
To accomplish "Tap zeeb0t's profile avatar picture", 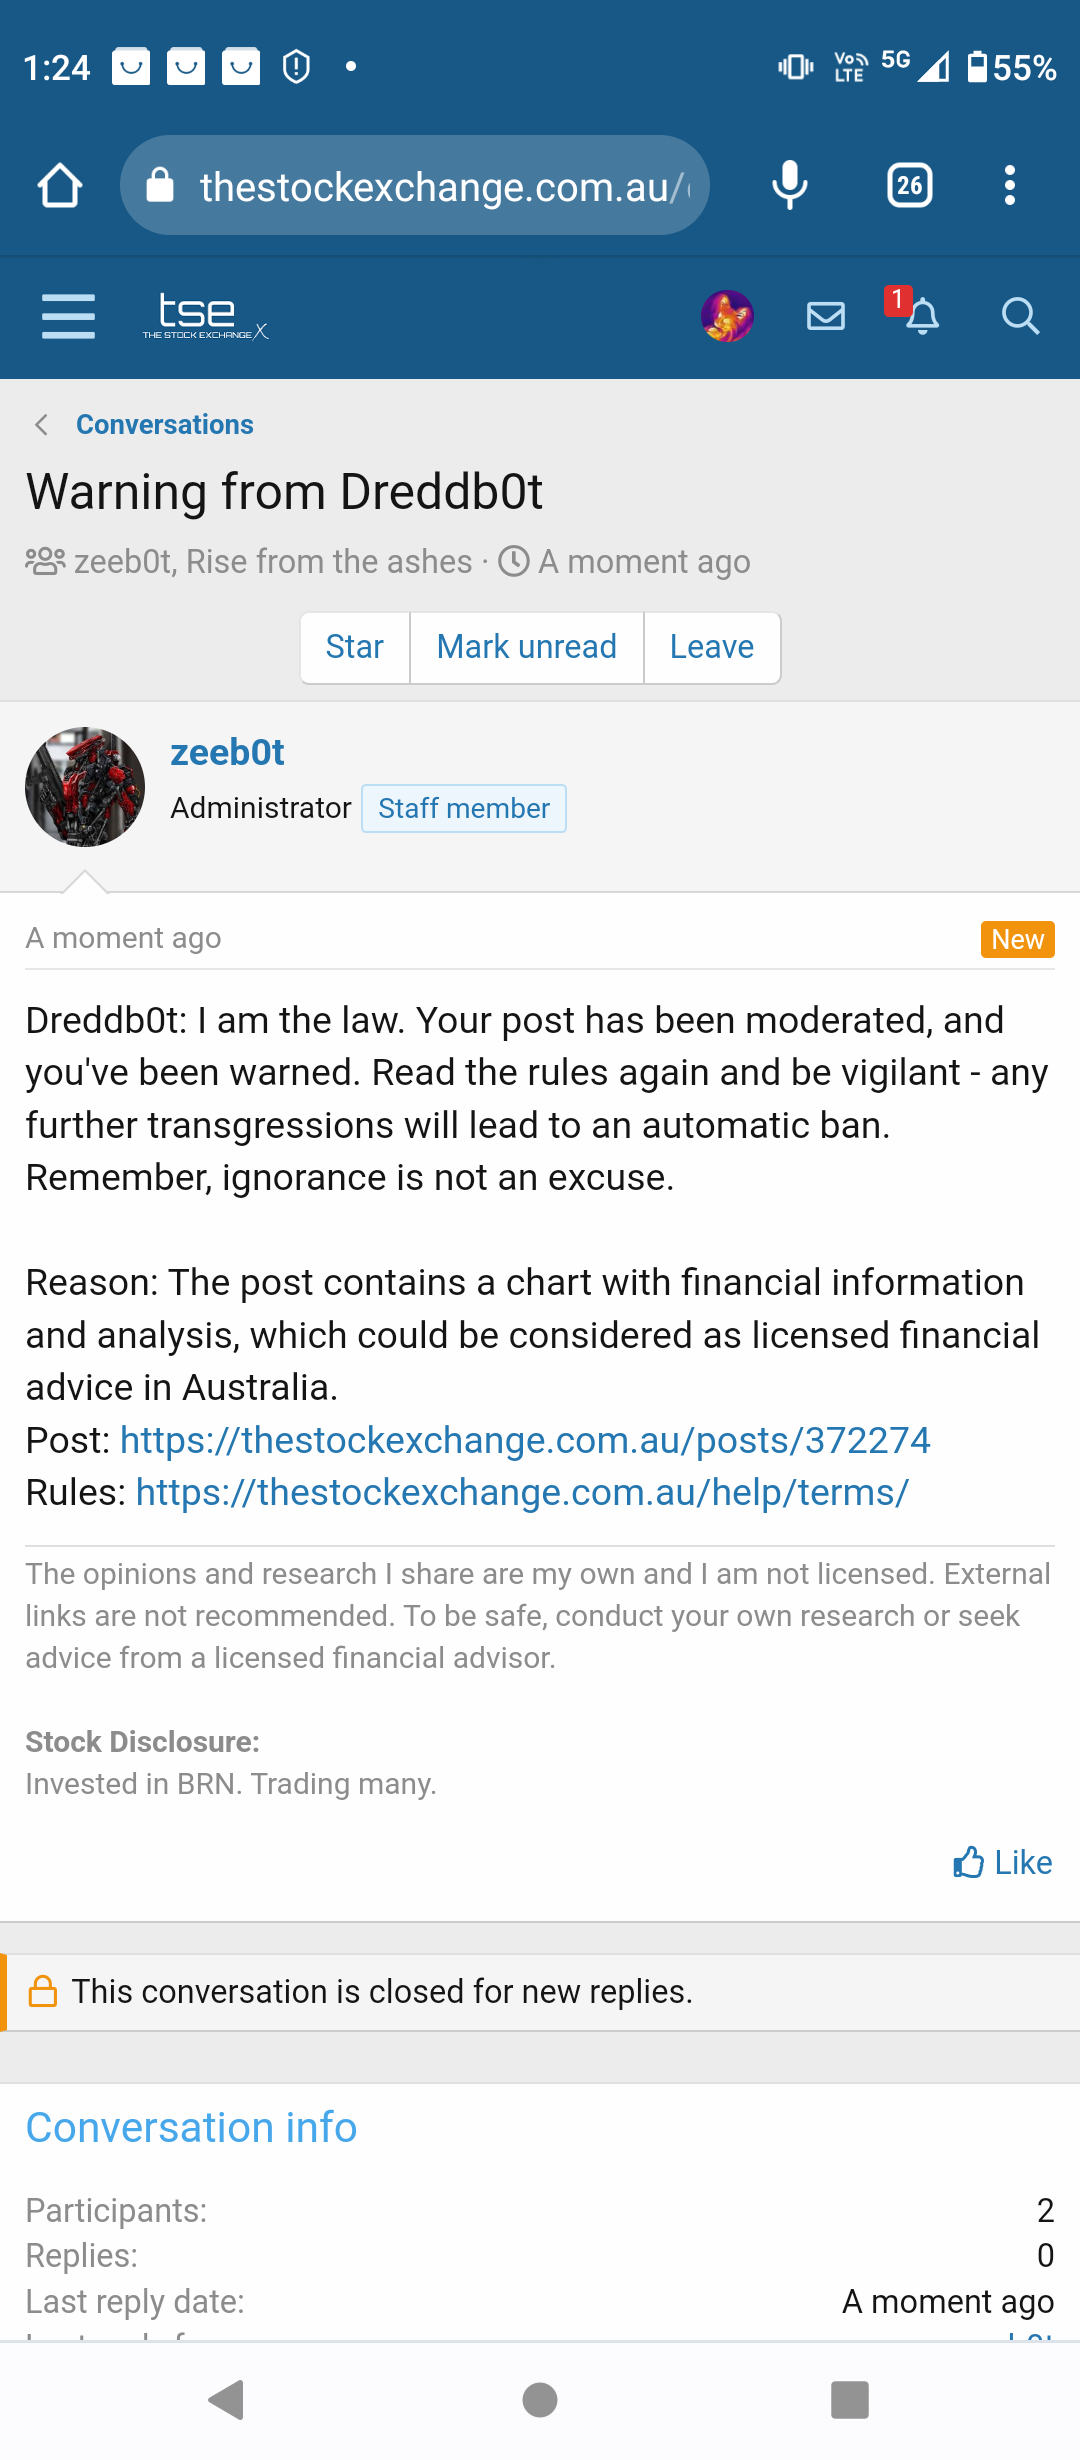I will point(85,787).
